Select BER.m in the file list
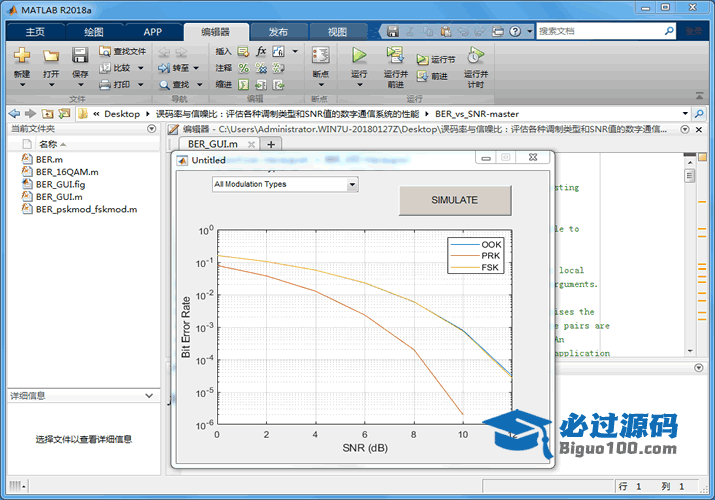This screenshot has width=715, height=500. 49,160
